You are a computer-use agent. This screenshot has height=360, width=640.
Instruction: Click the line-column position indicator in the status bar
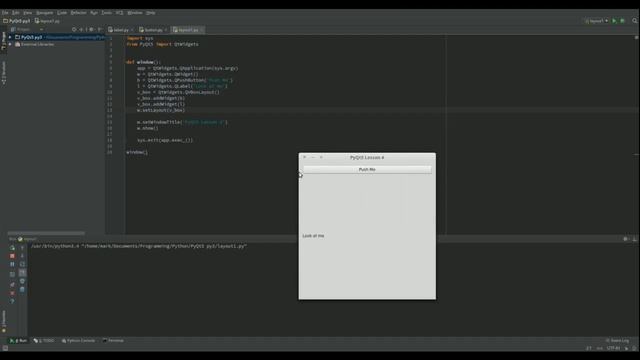(589, 348)
